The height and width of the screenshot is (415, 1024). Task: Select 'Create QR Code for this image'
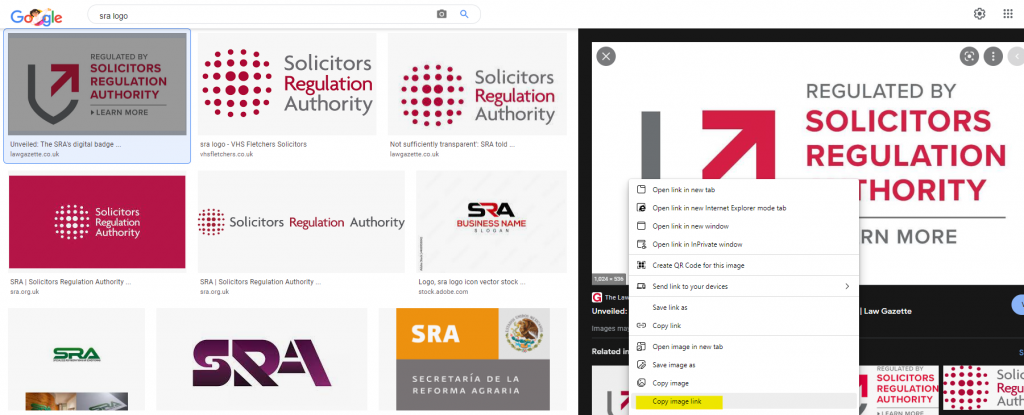point(743,265)
